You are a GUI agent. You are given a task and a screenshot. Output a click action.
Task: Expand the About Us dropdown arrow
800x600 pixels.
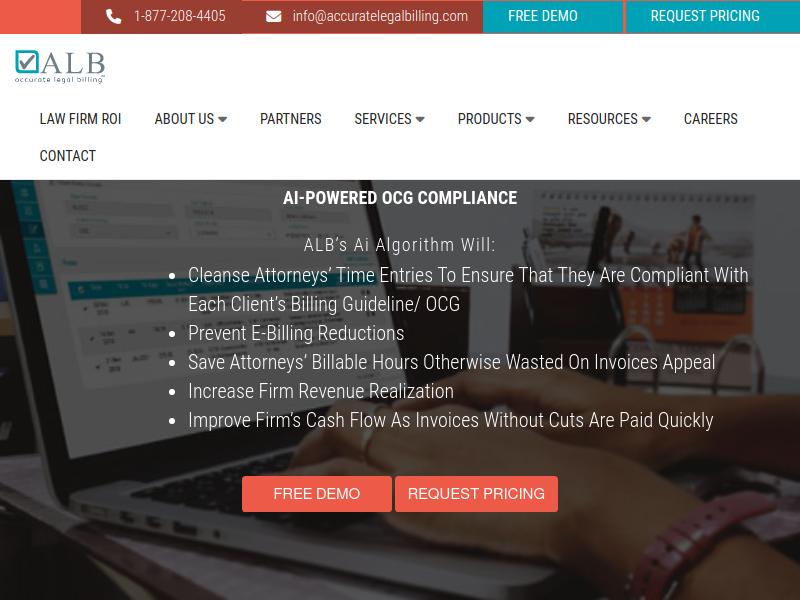coord(222,119)
